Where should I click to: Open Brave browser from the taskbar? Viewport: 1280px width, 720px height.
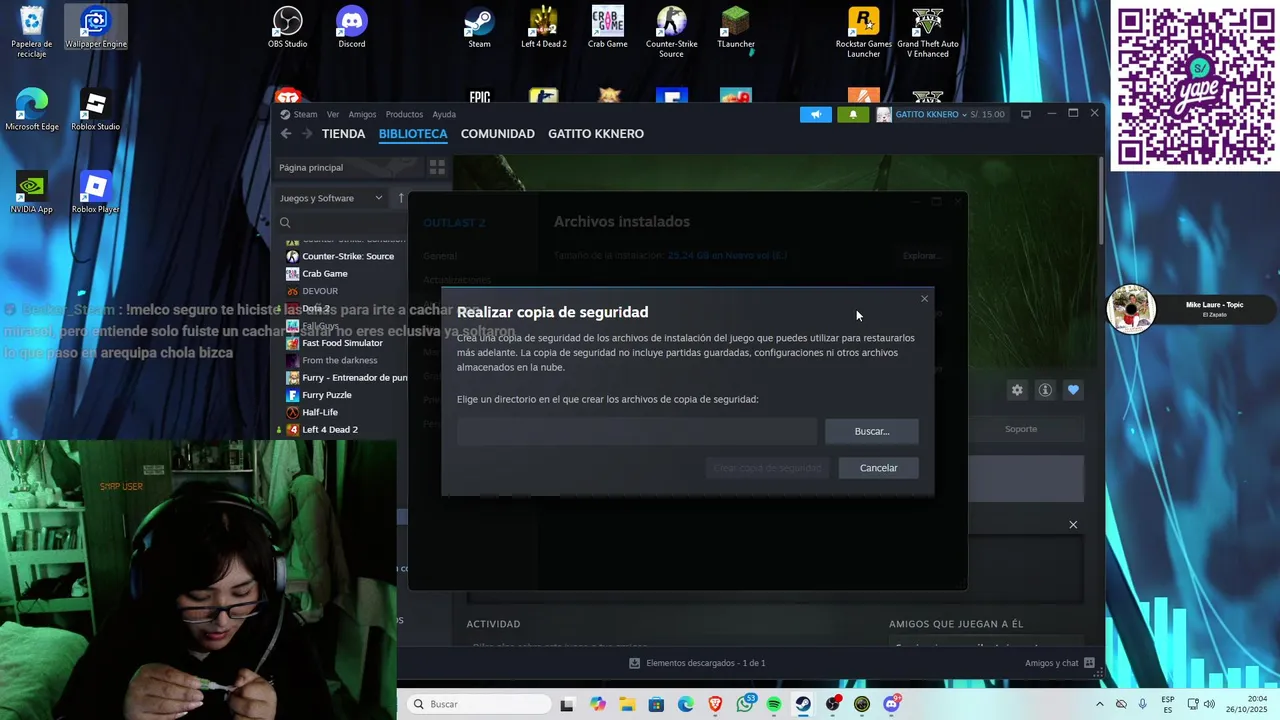click(x=715, y=704)
